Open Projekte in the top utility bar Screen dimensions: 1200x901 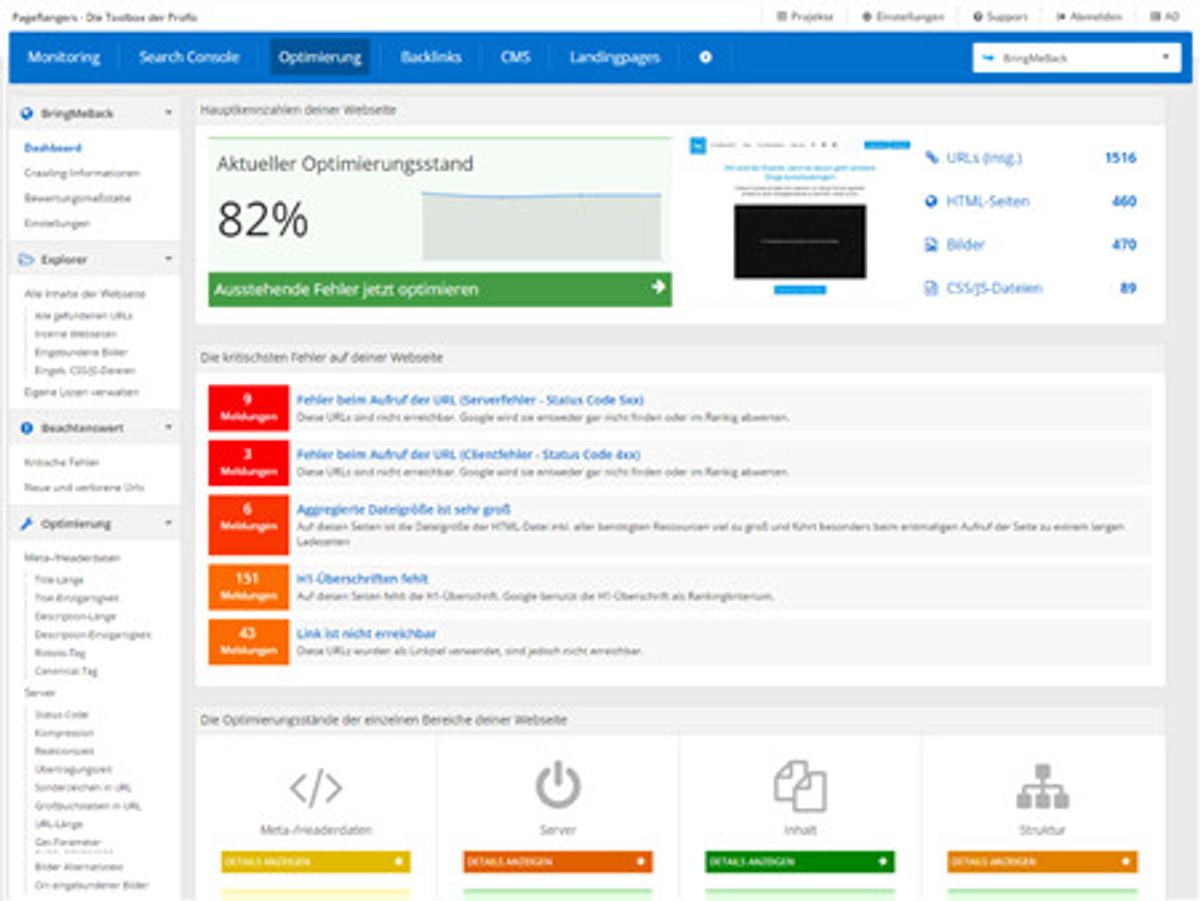click(x=804, y=17)
